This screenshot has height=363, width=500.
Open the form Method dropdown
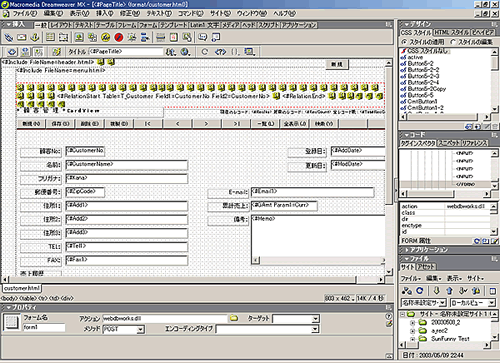point(141,329)
